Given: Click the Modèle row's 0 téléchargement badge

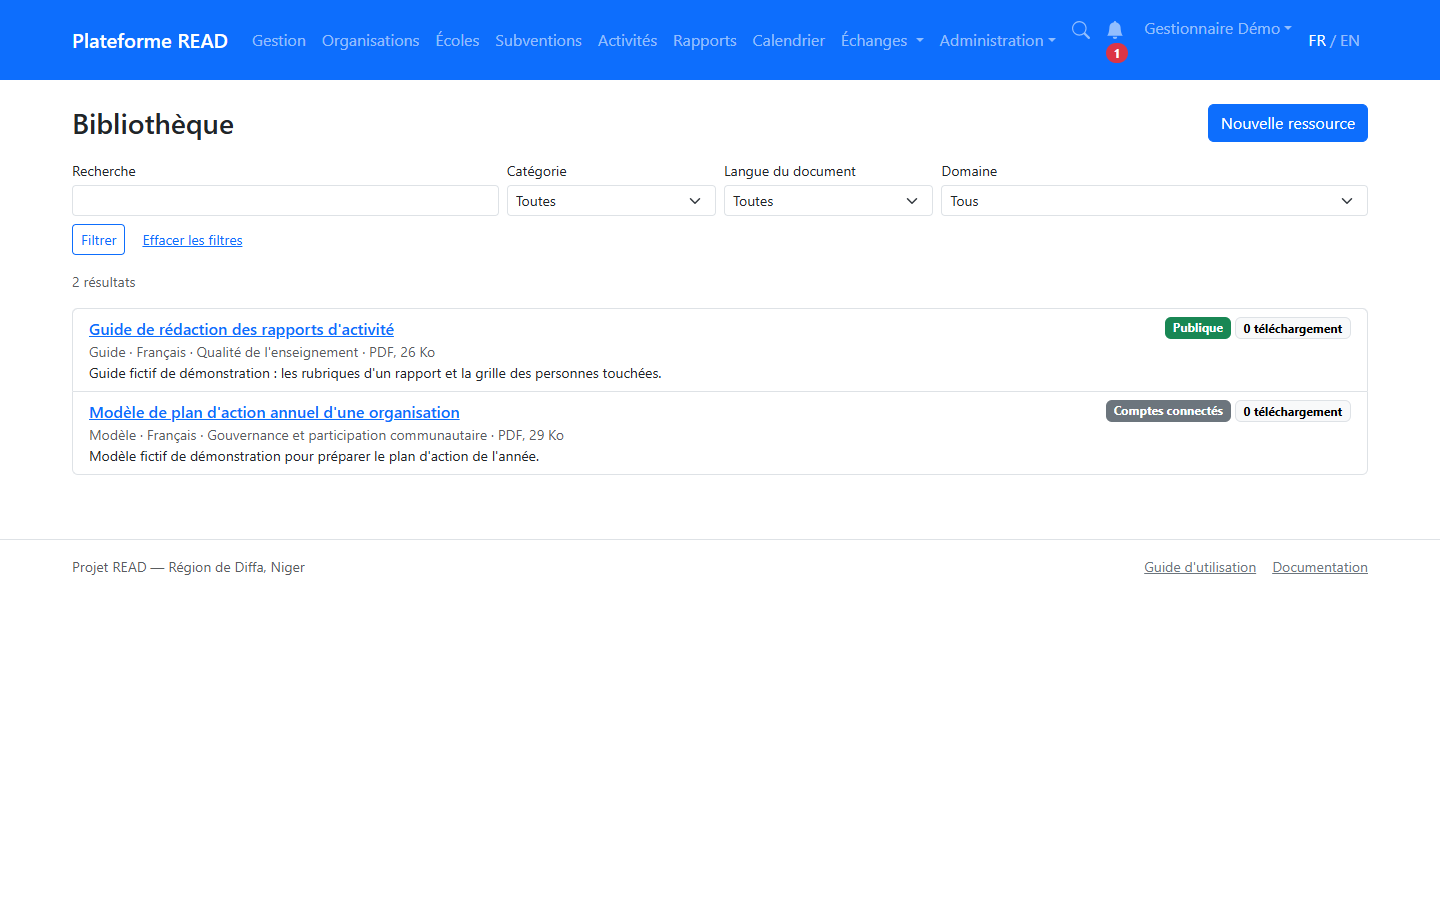Looking at the screenshot, I should click(1293, 412).
